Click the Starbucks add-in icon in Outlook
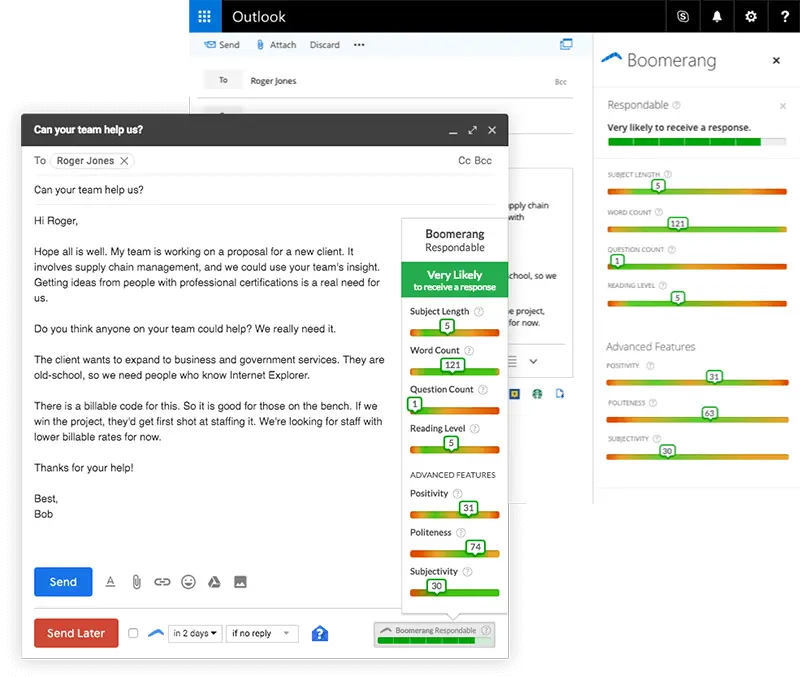The image size is (800, 677). (537, 393)
